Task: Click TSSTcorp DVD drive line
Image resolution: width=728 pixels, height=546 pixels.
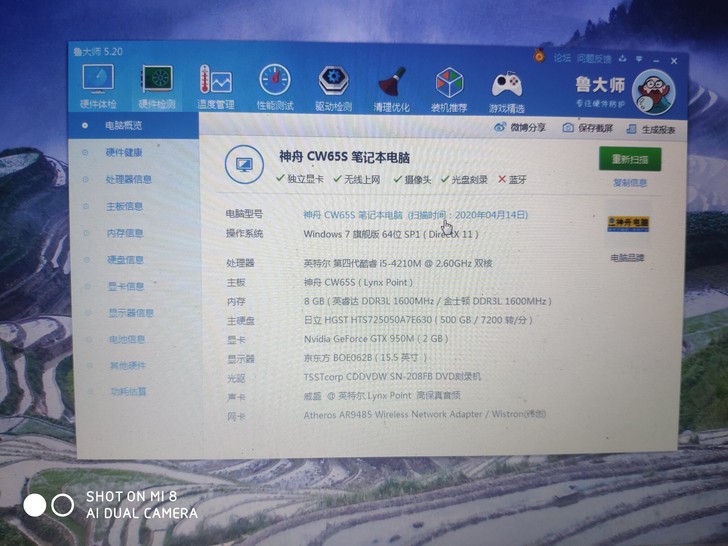Action: [x=392, y=377]
